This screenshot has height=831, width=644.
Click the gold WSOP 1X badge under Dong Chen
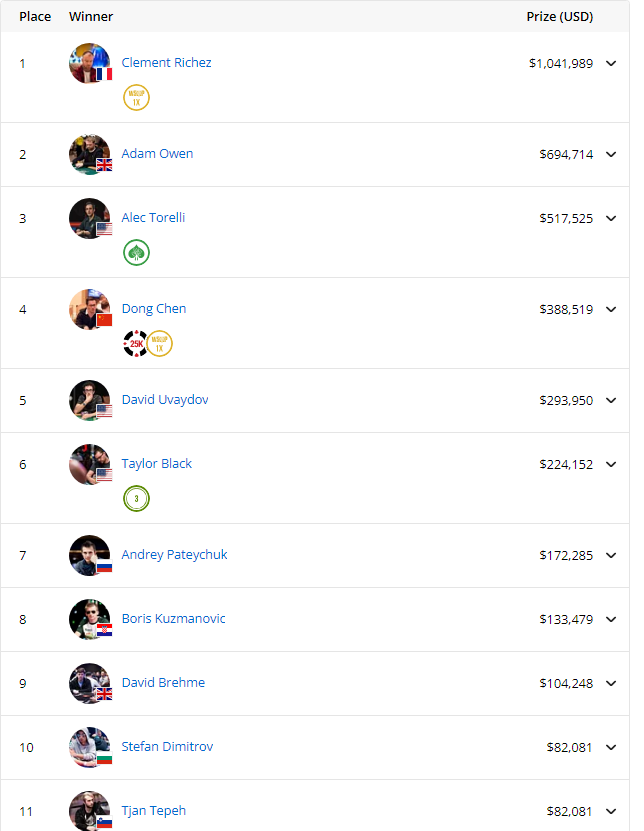[x=159, y=344]
